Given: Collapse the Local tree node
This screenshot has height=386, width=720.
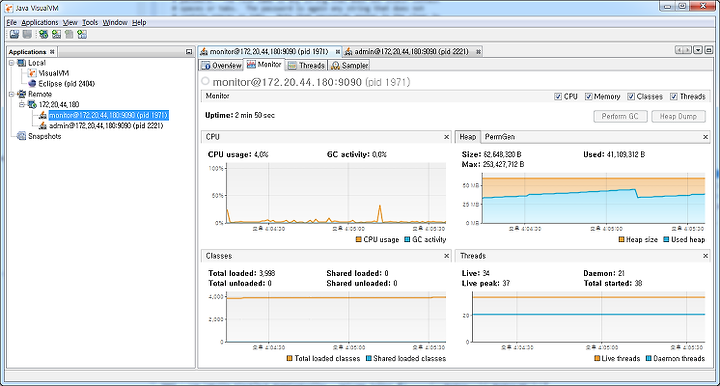Looking at the screenshot, I should [x=11, y=63].
